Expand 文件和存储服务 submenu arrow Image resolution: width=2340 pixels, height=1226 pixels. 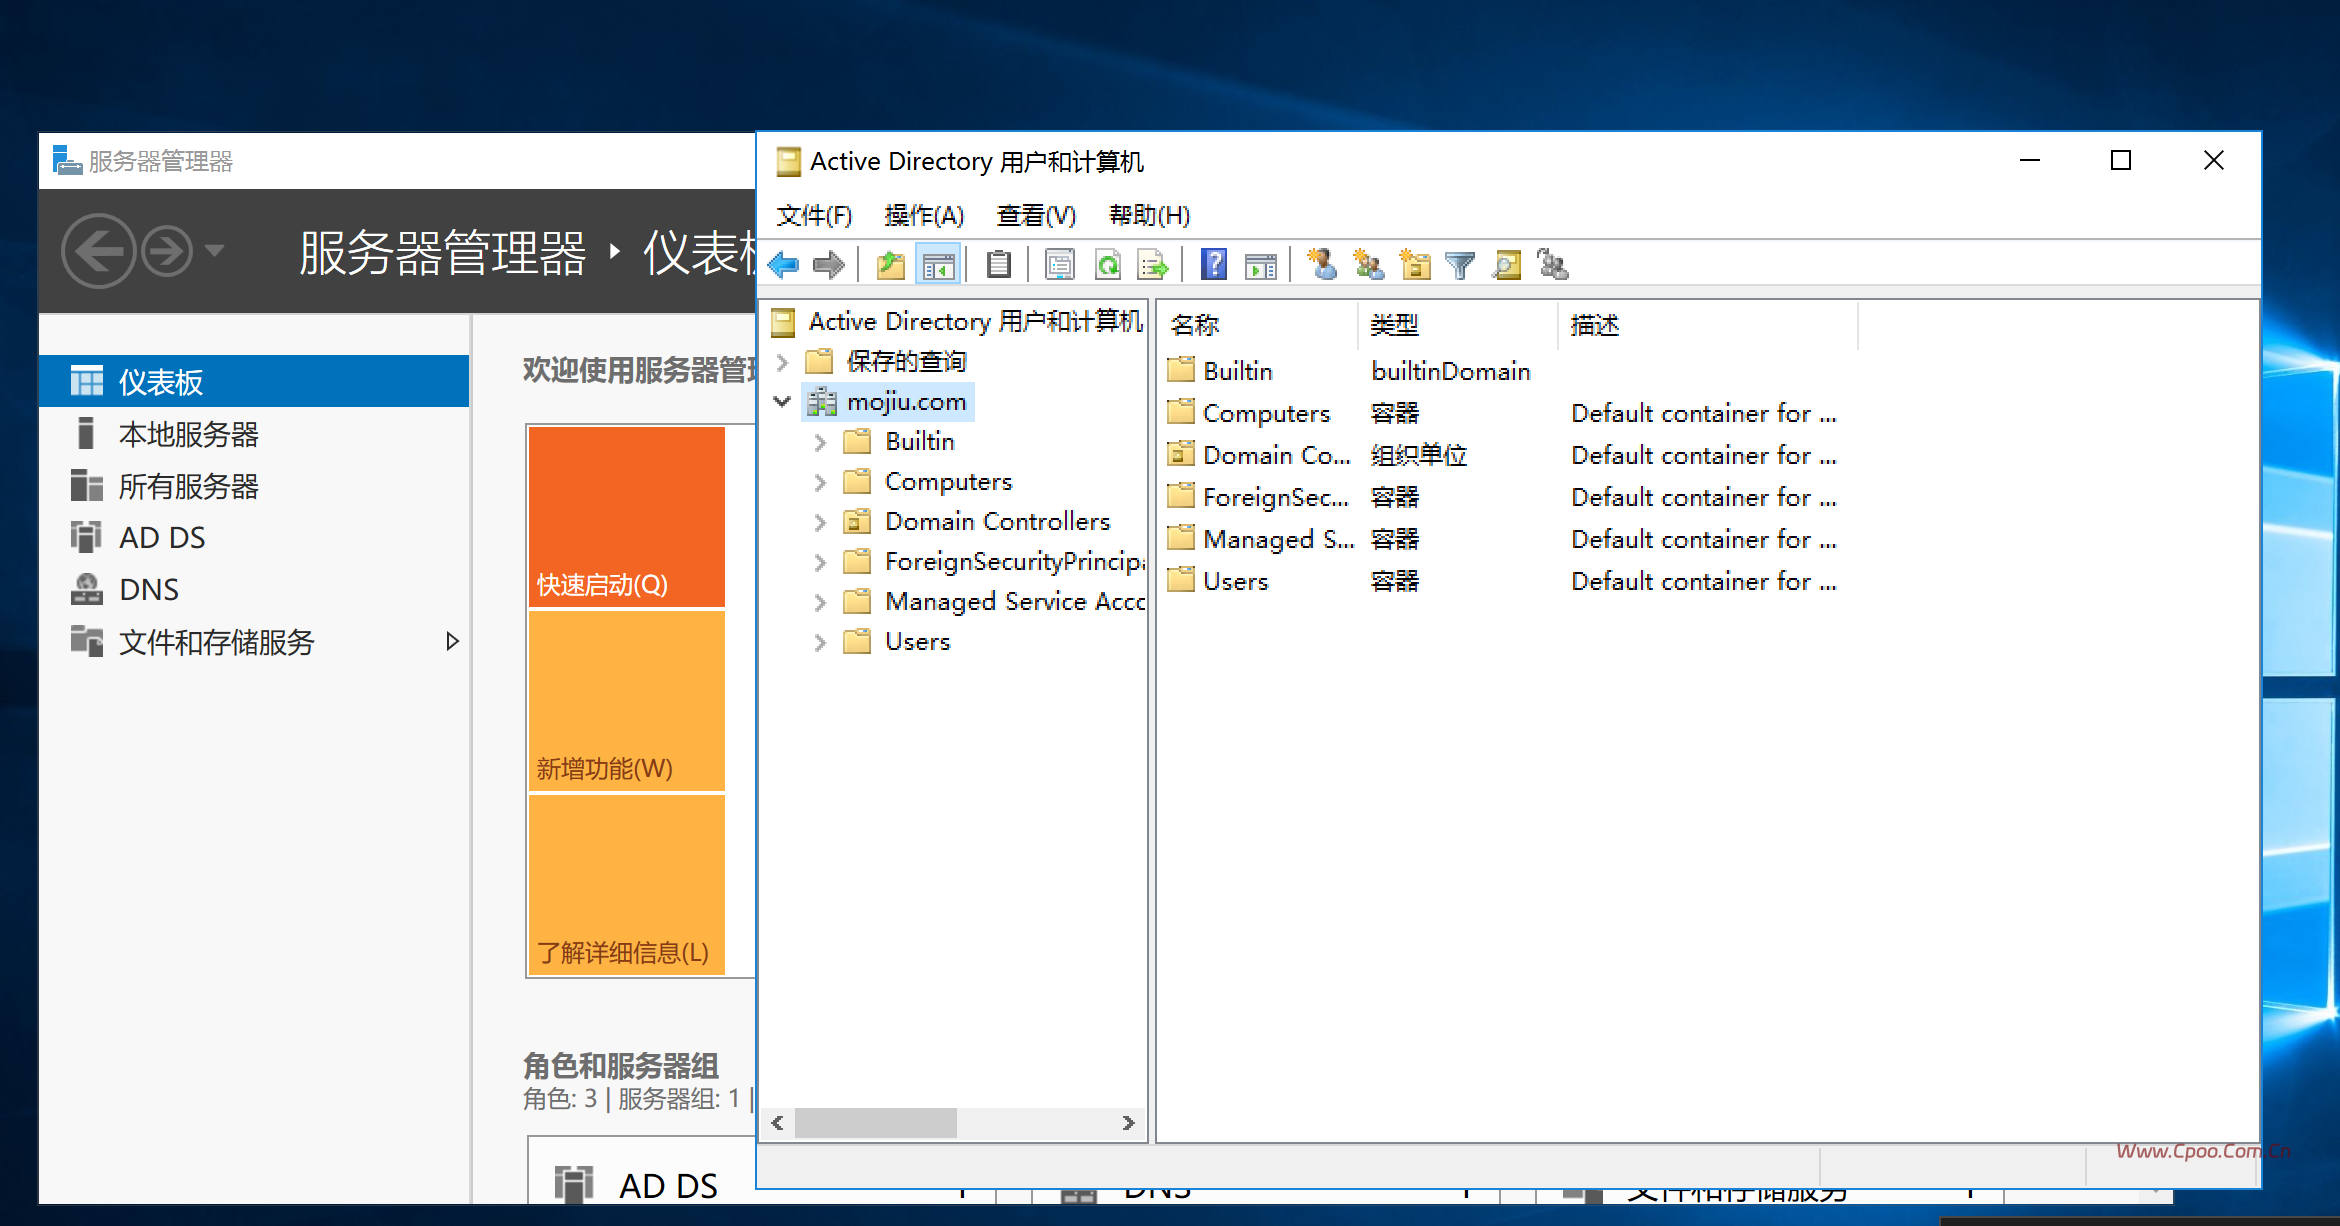tap(452, 641)
